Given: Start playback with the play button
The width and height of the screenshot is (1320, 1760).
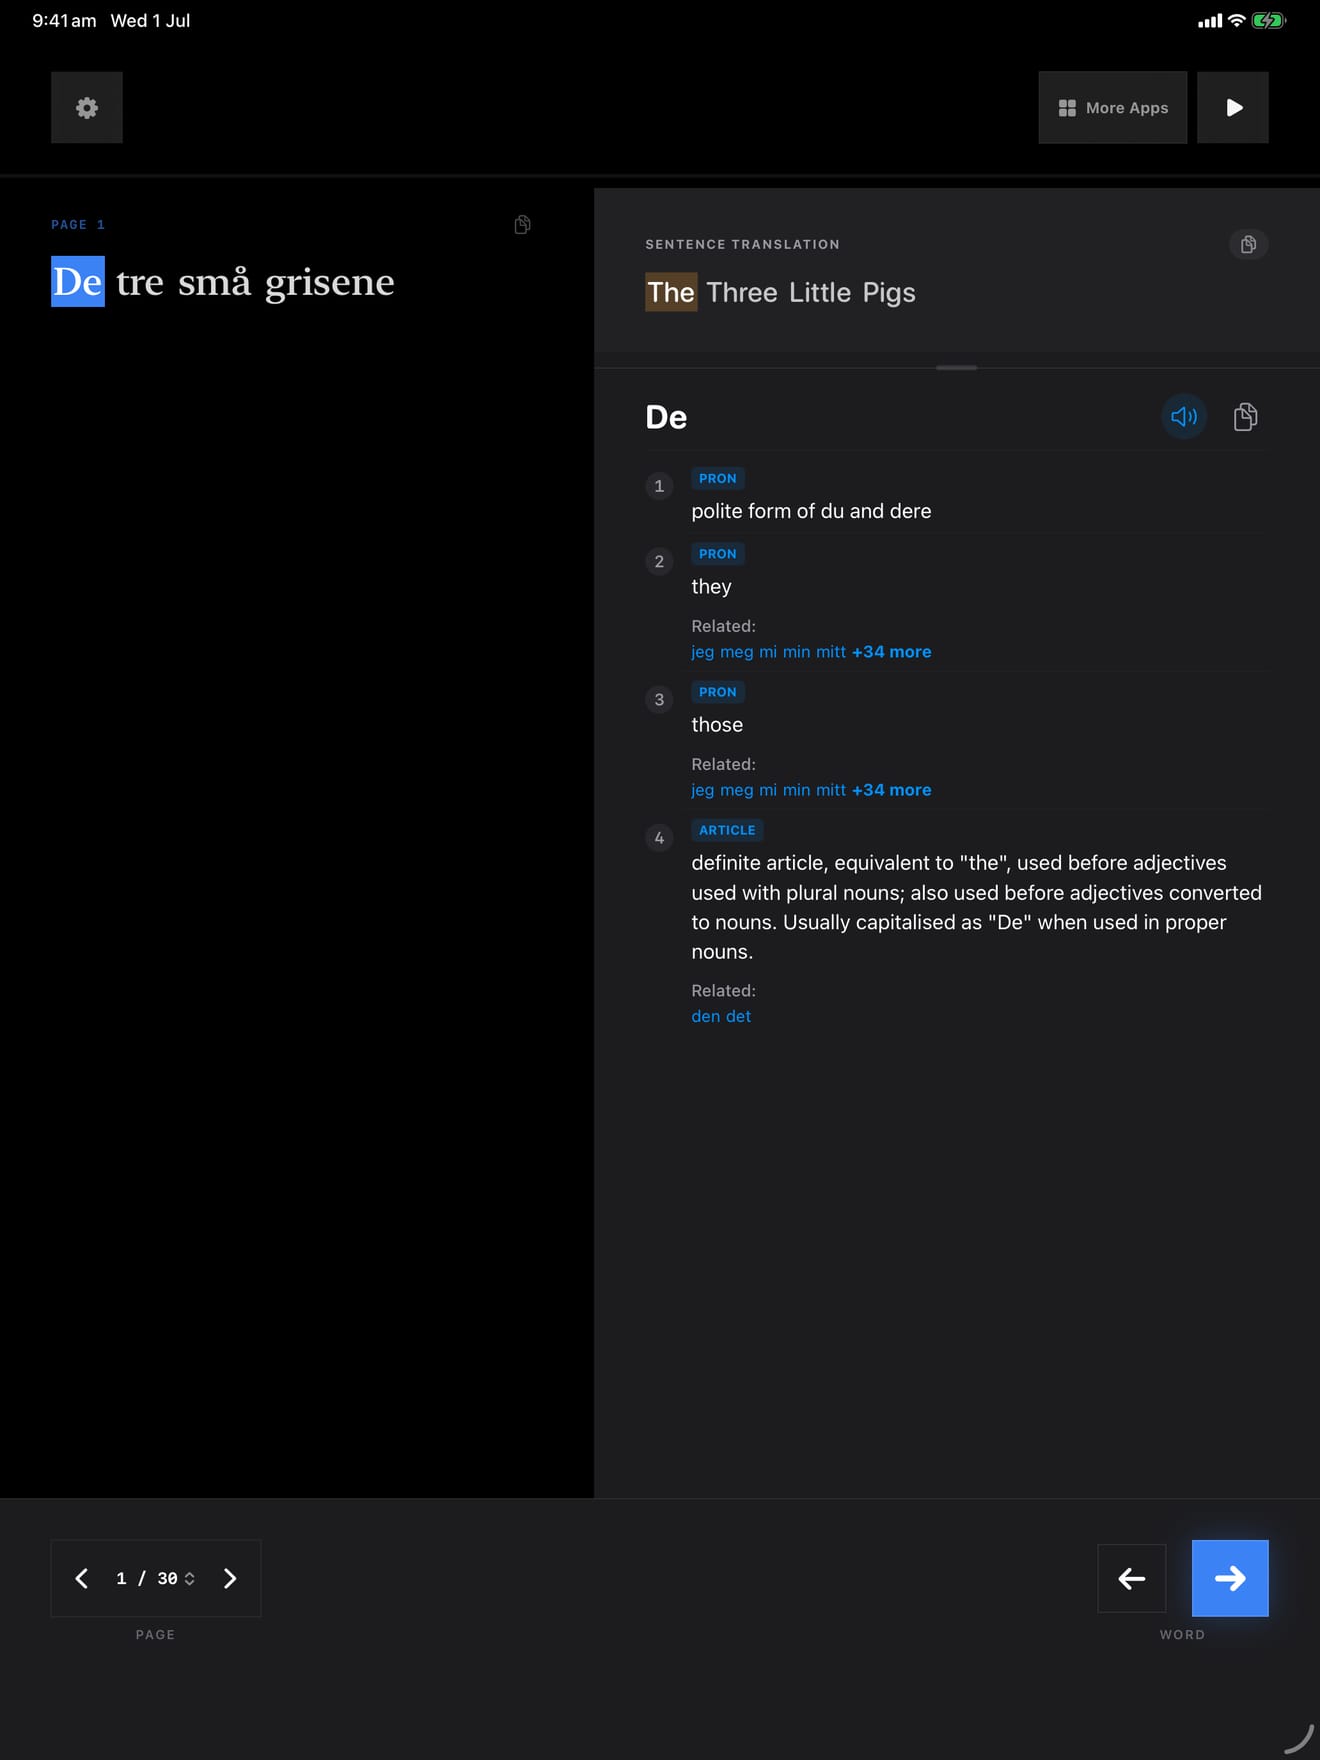Looking at the screenshot, I should 1233,107.
